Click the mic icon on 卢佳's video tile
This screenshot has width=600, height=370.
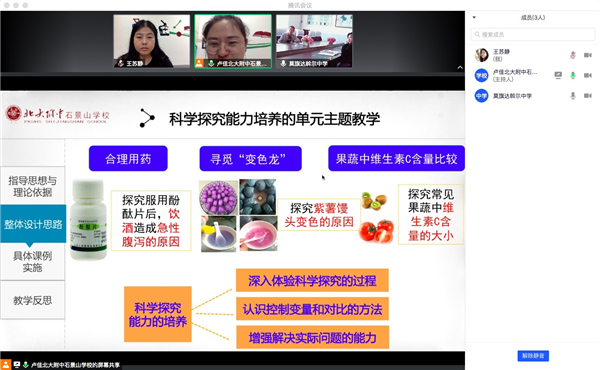211,63
